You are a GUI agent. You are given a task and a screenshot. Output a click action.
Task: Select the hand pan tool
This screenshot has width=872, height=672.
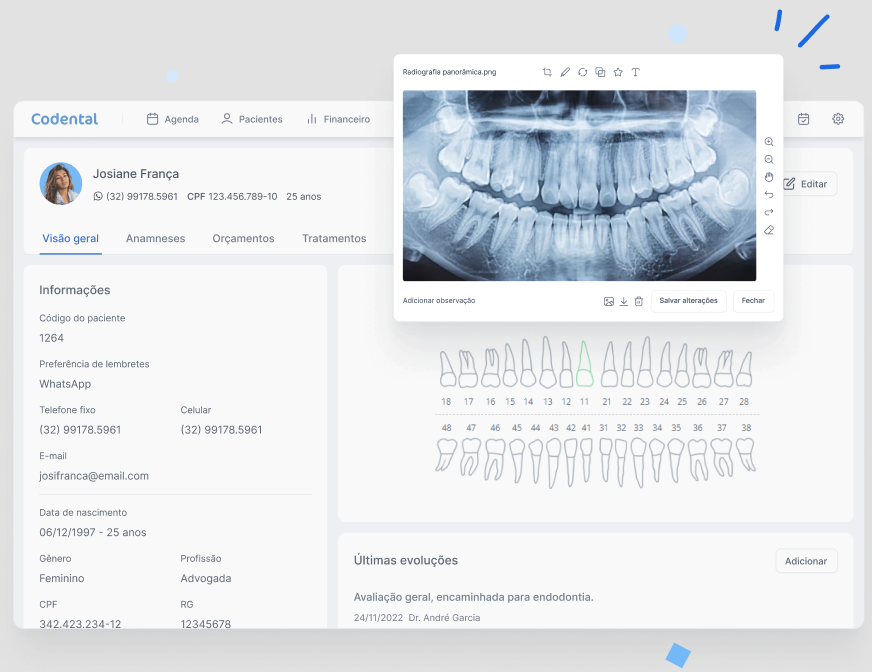(x=768, y=177)
